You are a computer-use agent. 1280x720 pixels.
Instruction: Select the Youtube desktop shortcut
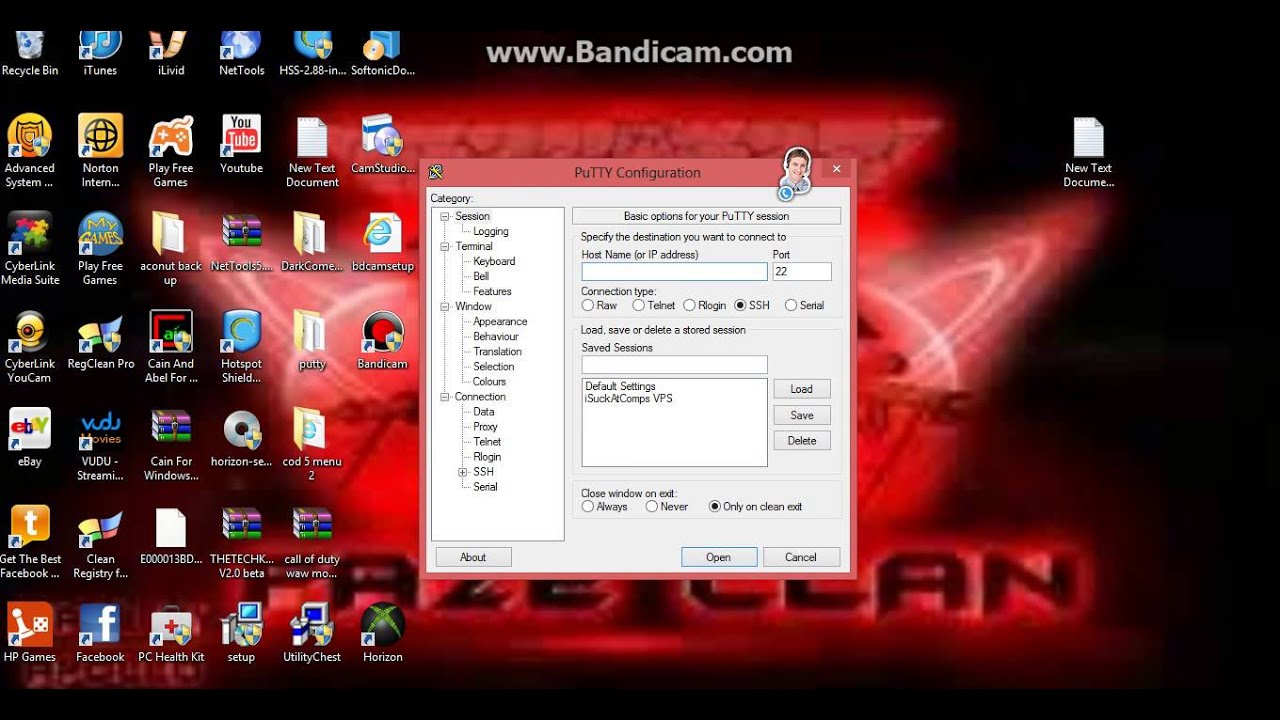click(x=241, y=145)
